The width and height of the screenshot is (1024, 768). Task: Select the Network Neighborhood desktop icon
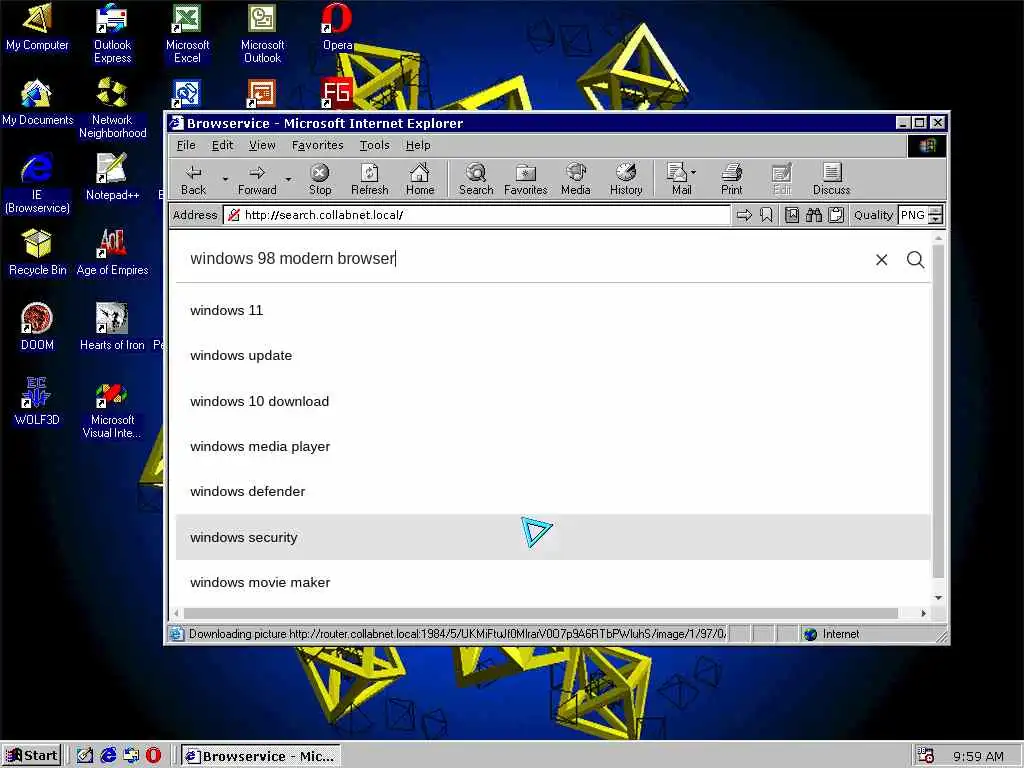(x=112, y=108)
